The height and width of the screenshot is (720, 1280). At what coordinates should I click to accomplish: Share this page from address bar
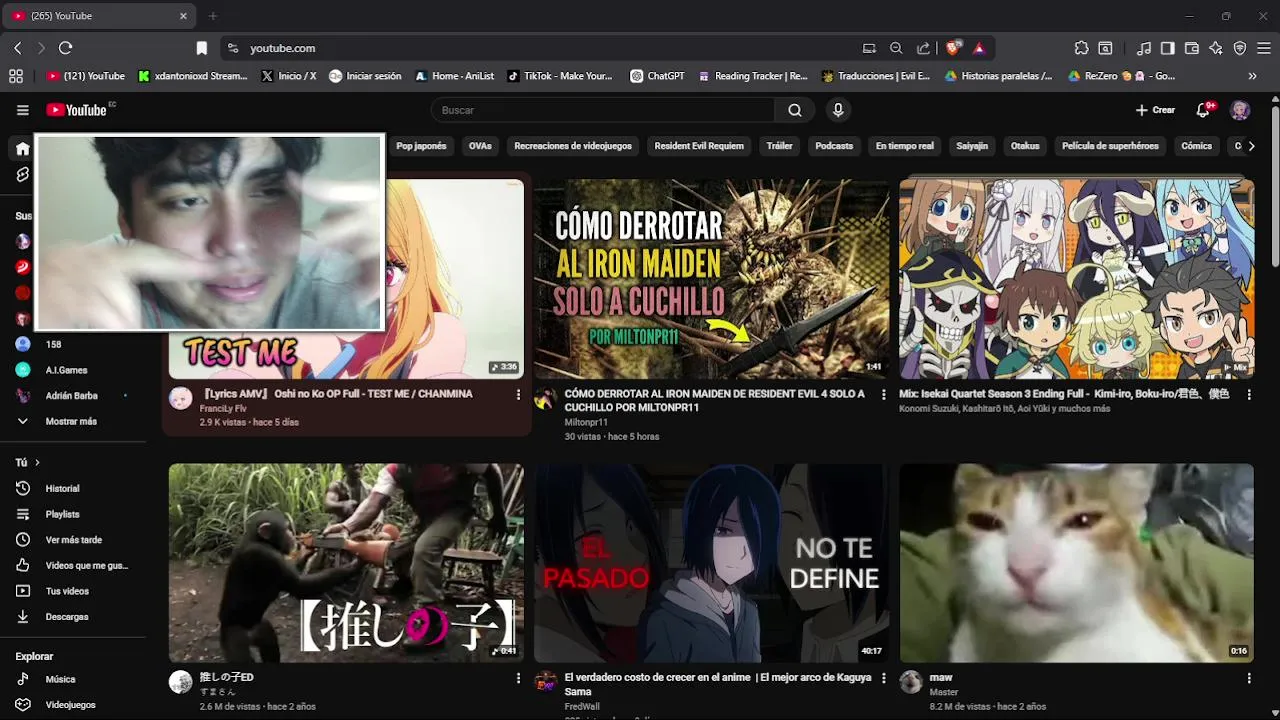click(923, 48)
